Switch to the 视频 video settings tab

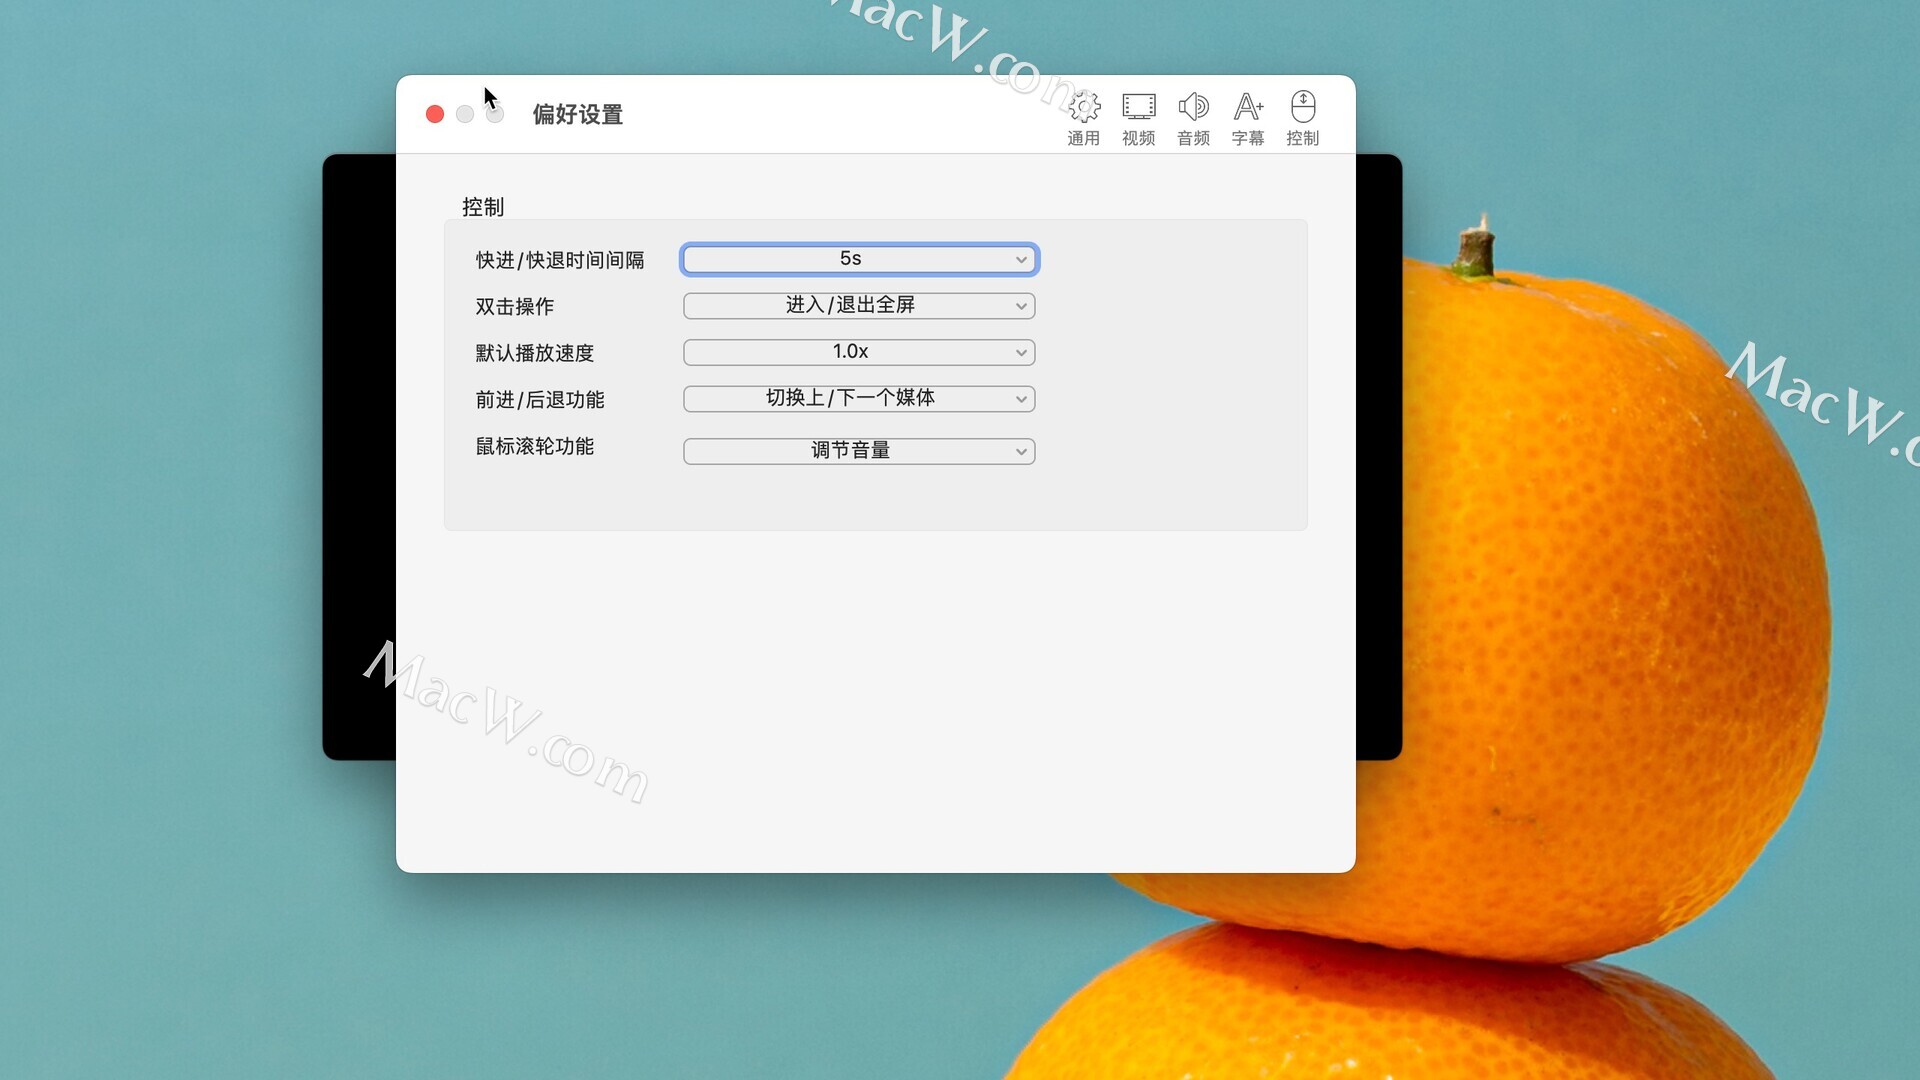pyautogui.click(x=1138, y=118)
